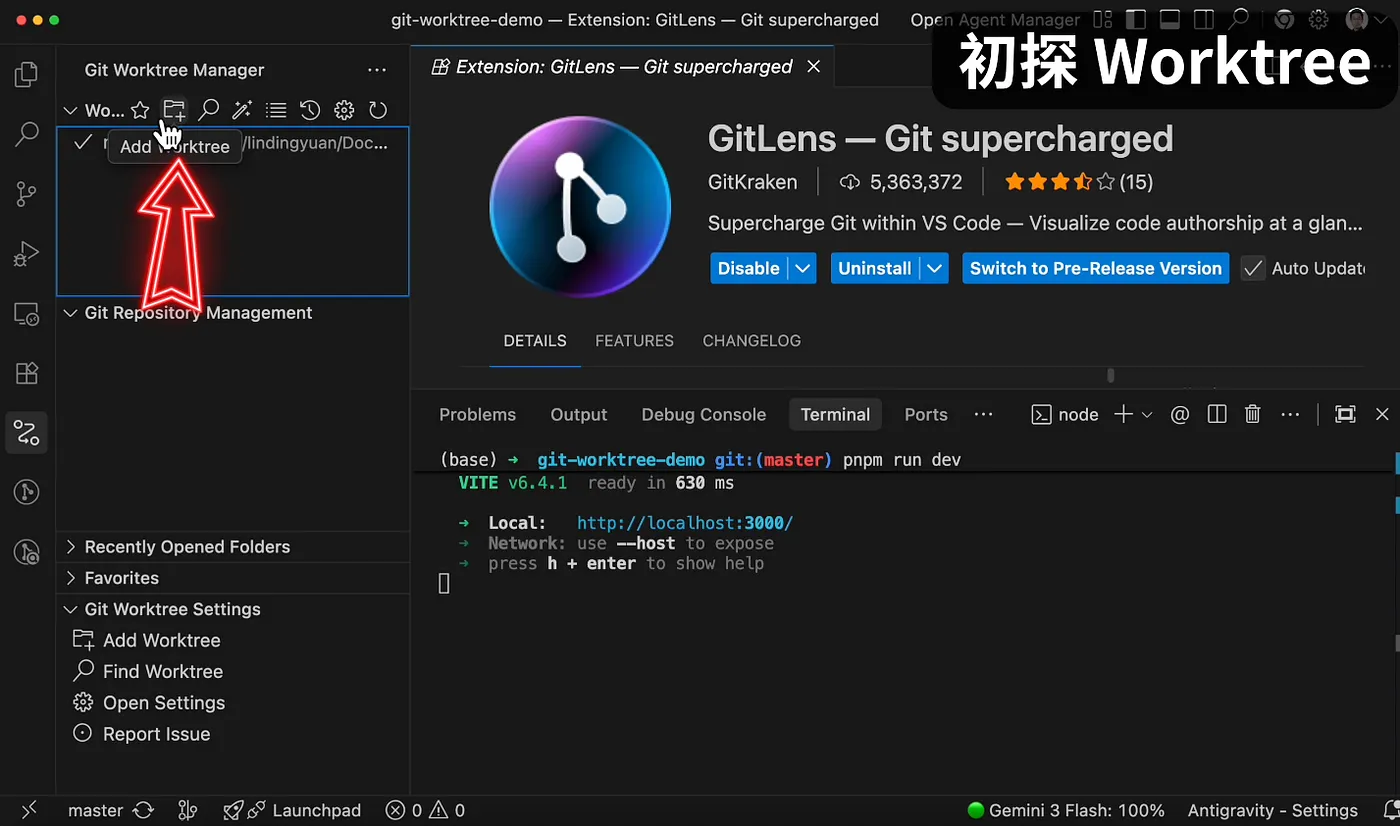Toggle the secondary sidebar layout button
1400x826 pixels.
1204,20
